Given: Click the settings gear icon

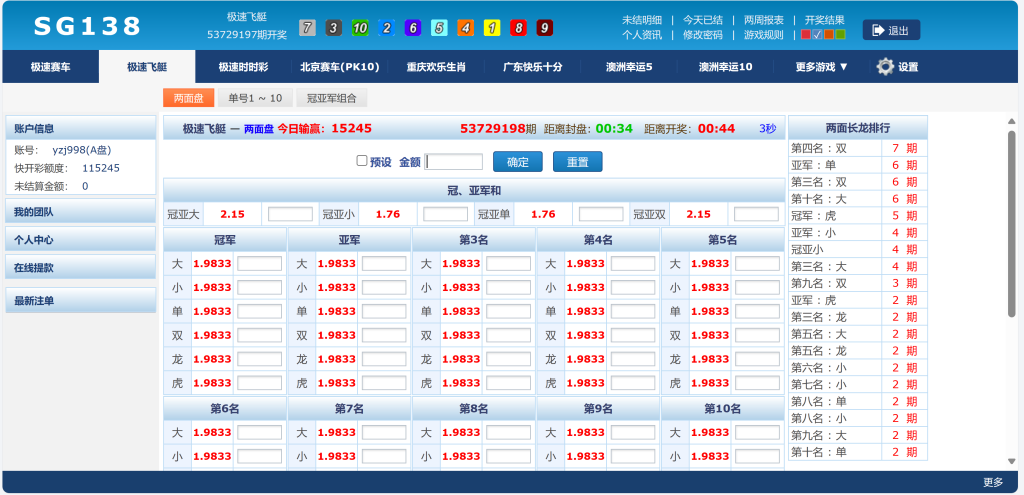Looking at the screenshot, I should (885, 67).
